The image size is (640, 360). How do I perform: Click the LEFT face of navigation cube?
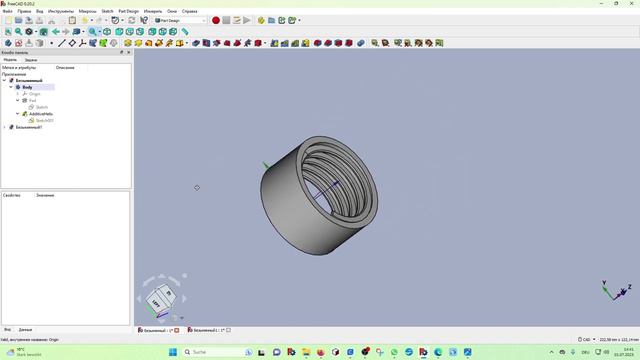click(156, 302)
